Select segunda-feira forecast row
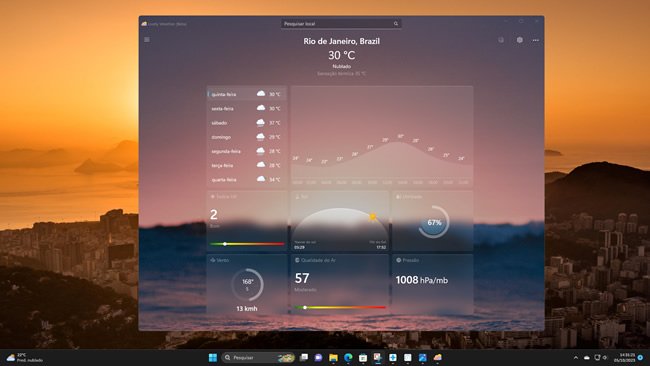Image resolution: width=650 pixels, height=366 pixels. 247,151
